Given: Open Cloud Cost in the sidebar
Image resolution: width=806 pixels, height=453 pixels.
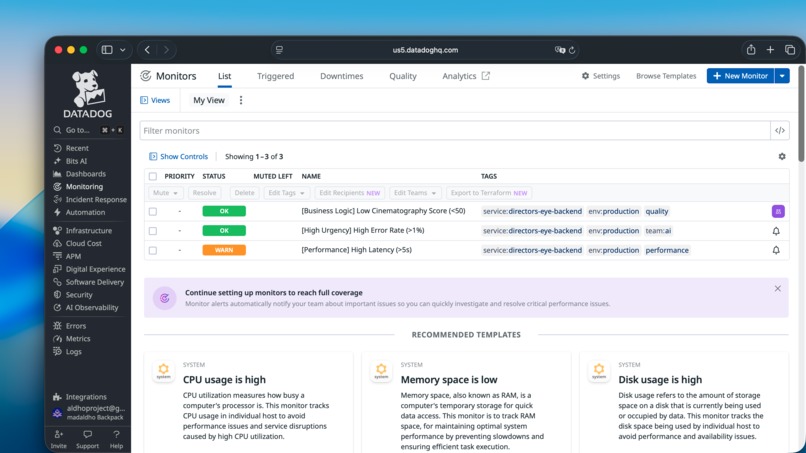Looking at the screenshot, I should (77, 244).
